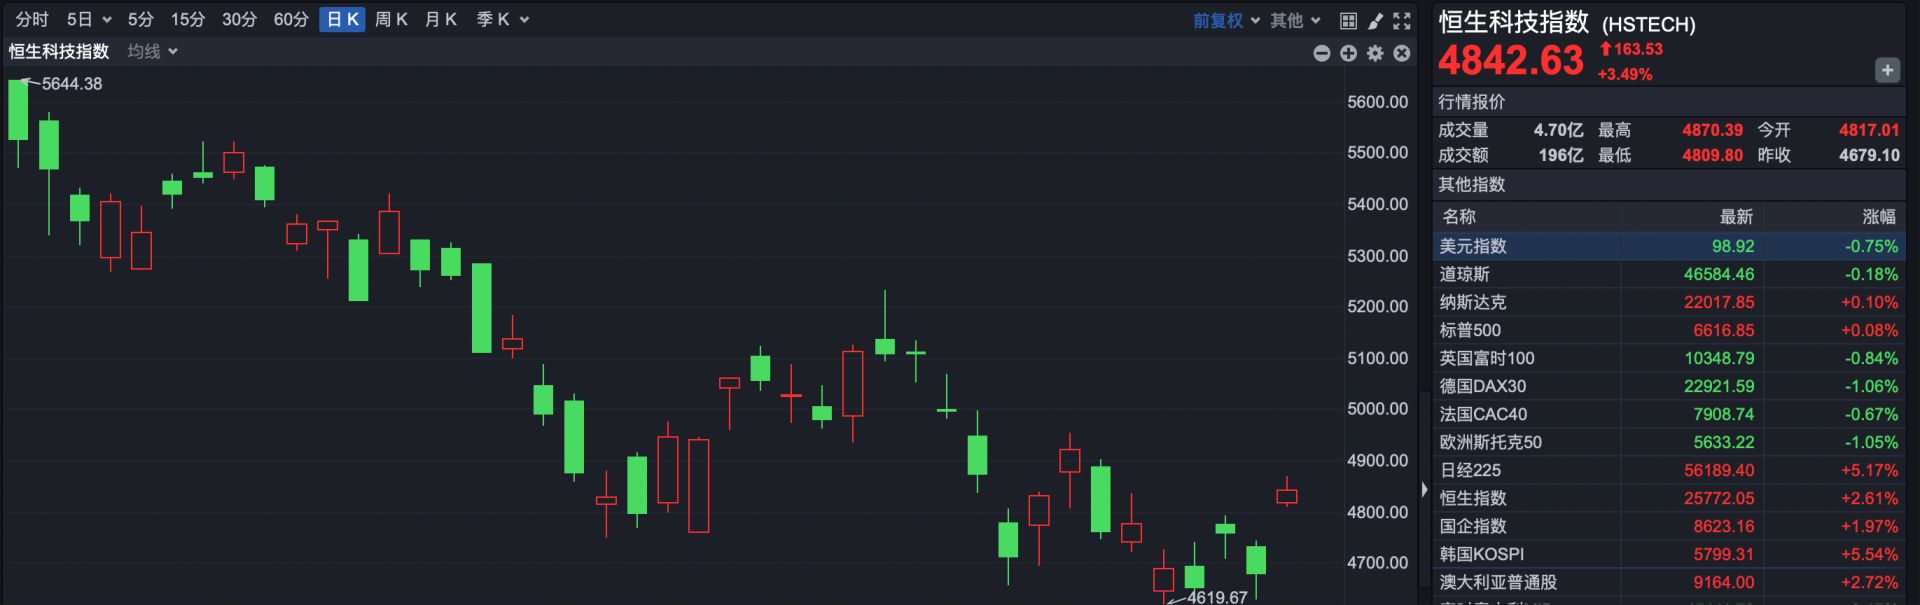Zoom out chart with minus icon

[1321, 53]
